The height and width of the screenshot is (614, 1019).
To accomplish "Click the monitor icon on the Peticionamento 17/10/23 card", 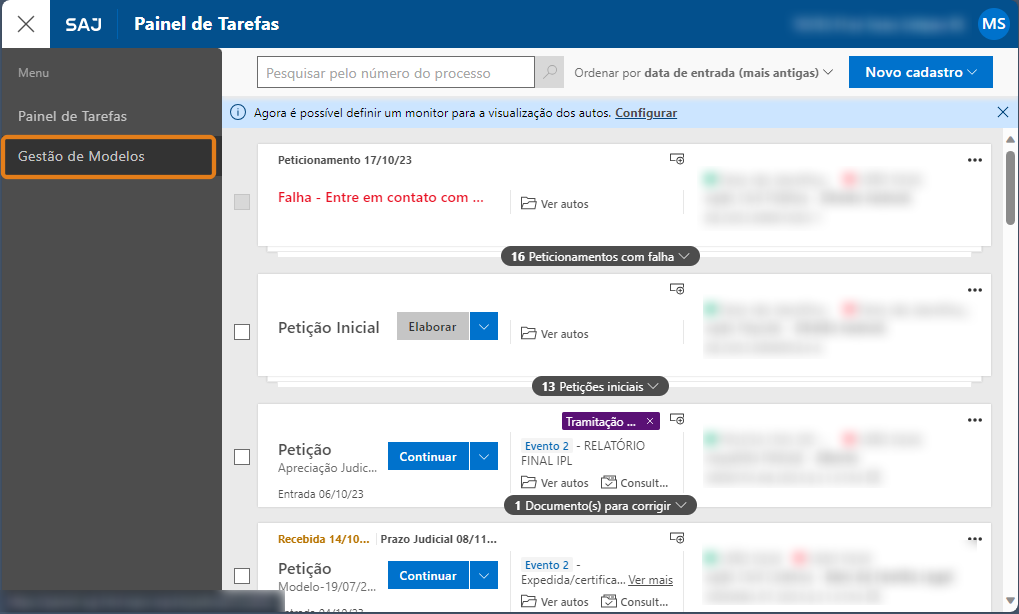I will (x=677, y=158).
